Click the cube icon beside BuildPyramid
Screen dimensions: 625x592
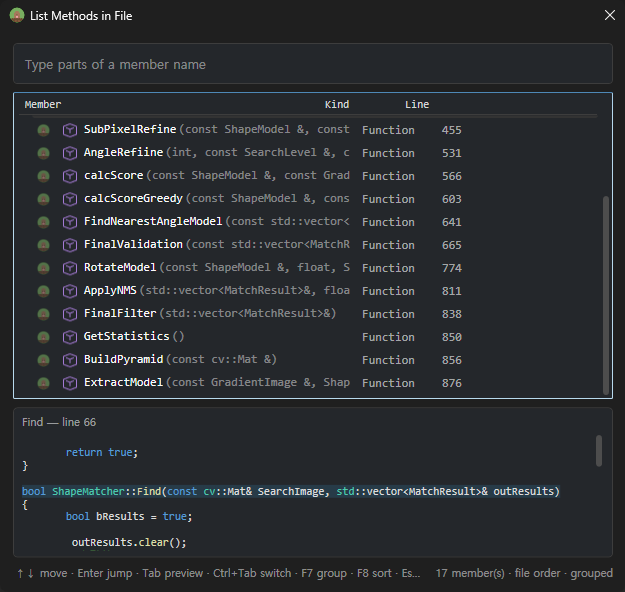(x=70, y=360)
